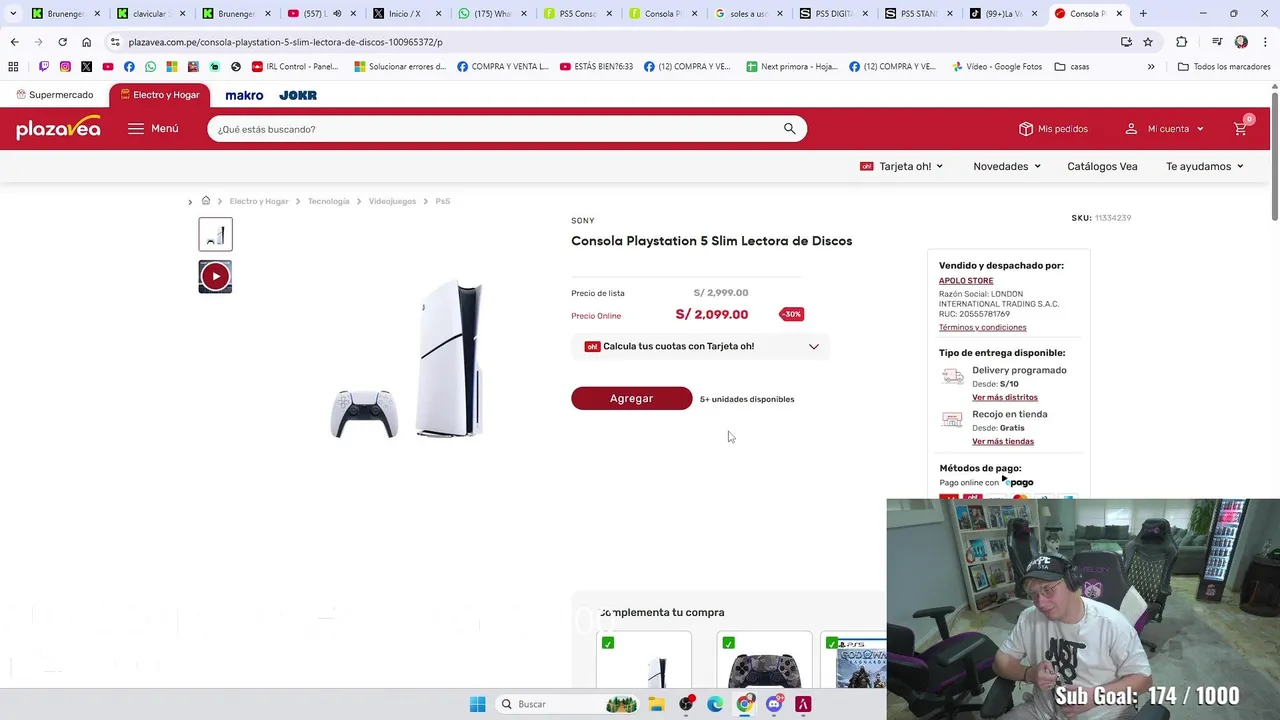The height and width of the screenshot is (720, 1280).
Task: Open Te ayudamos dropdown
Action: (1205, 166)
